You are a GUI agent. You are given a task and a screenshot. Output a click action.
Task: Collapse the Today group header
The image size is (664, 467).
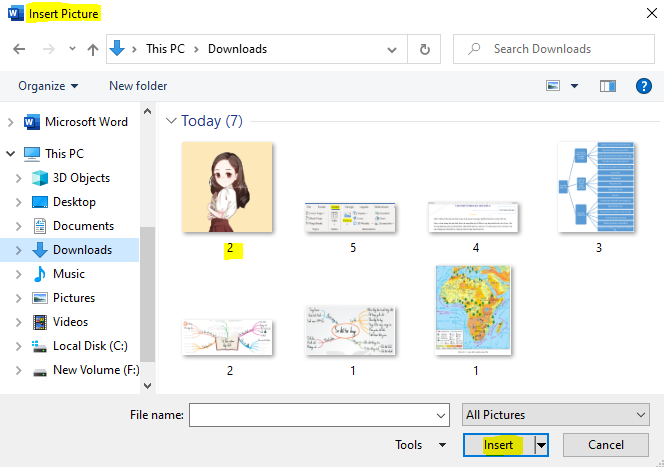click(x=171, y=121)
